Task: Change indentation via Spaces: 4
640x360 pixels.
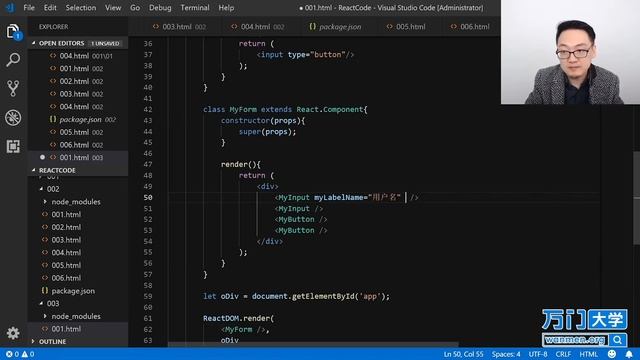Action: (506, 354)
